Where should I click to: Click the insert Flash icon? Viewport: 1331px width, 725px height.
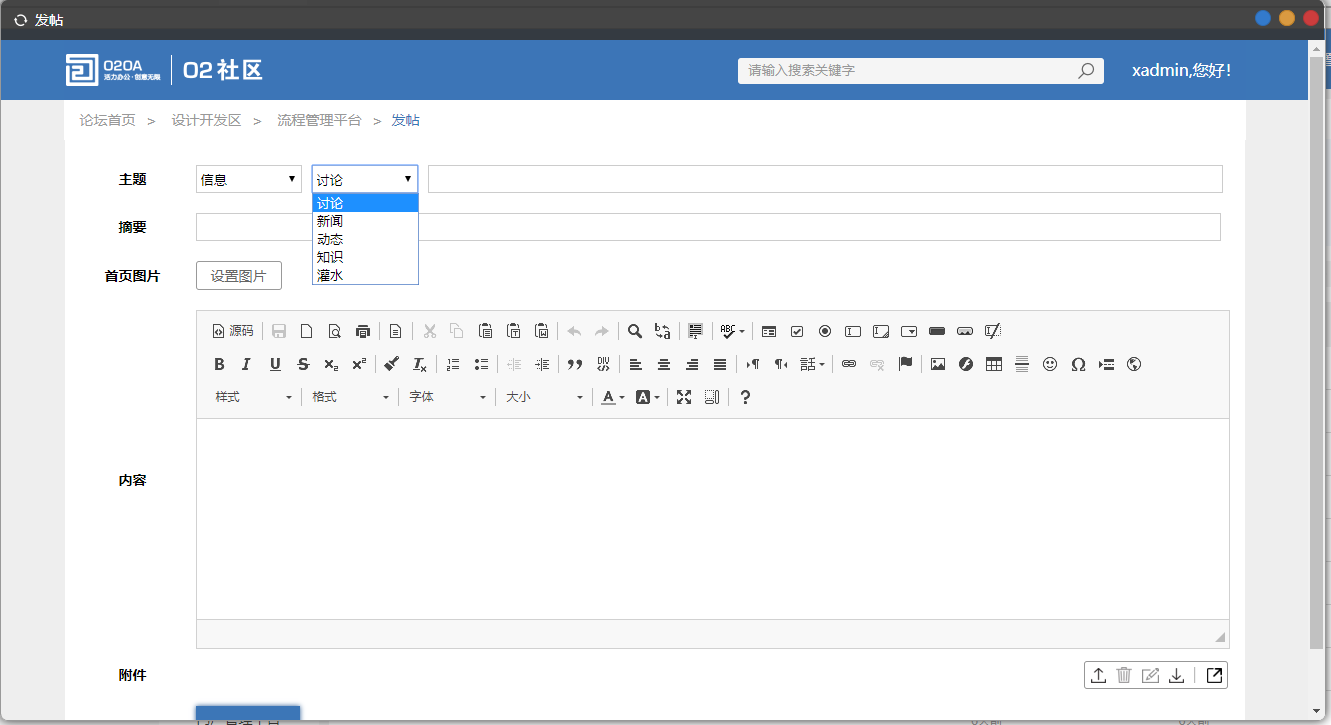tap(966, 364)
